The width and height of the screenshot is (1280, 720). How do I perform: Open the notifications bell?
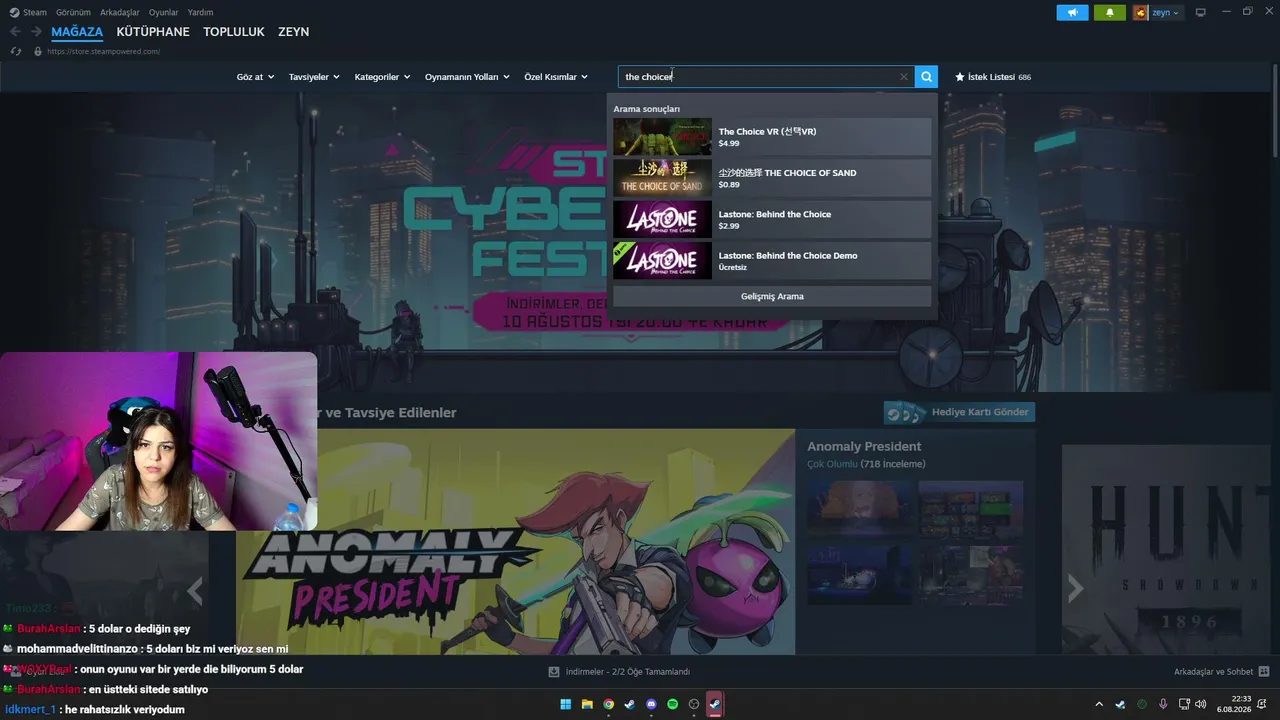[x=1109, y=12]
